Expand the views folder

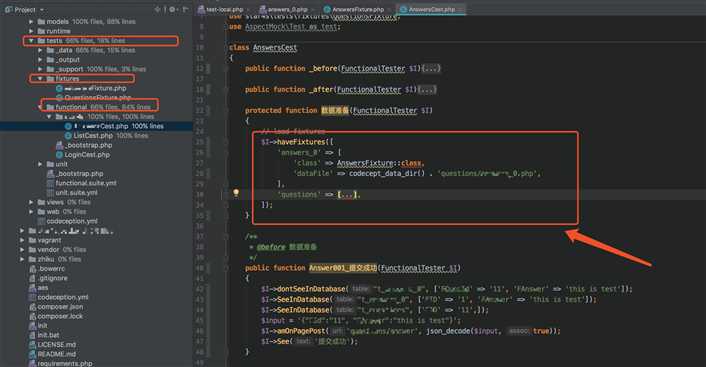(x=31, y=202)
